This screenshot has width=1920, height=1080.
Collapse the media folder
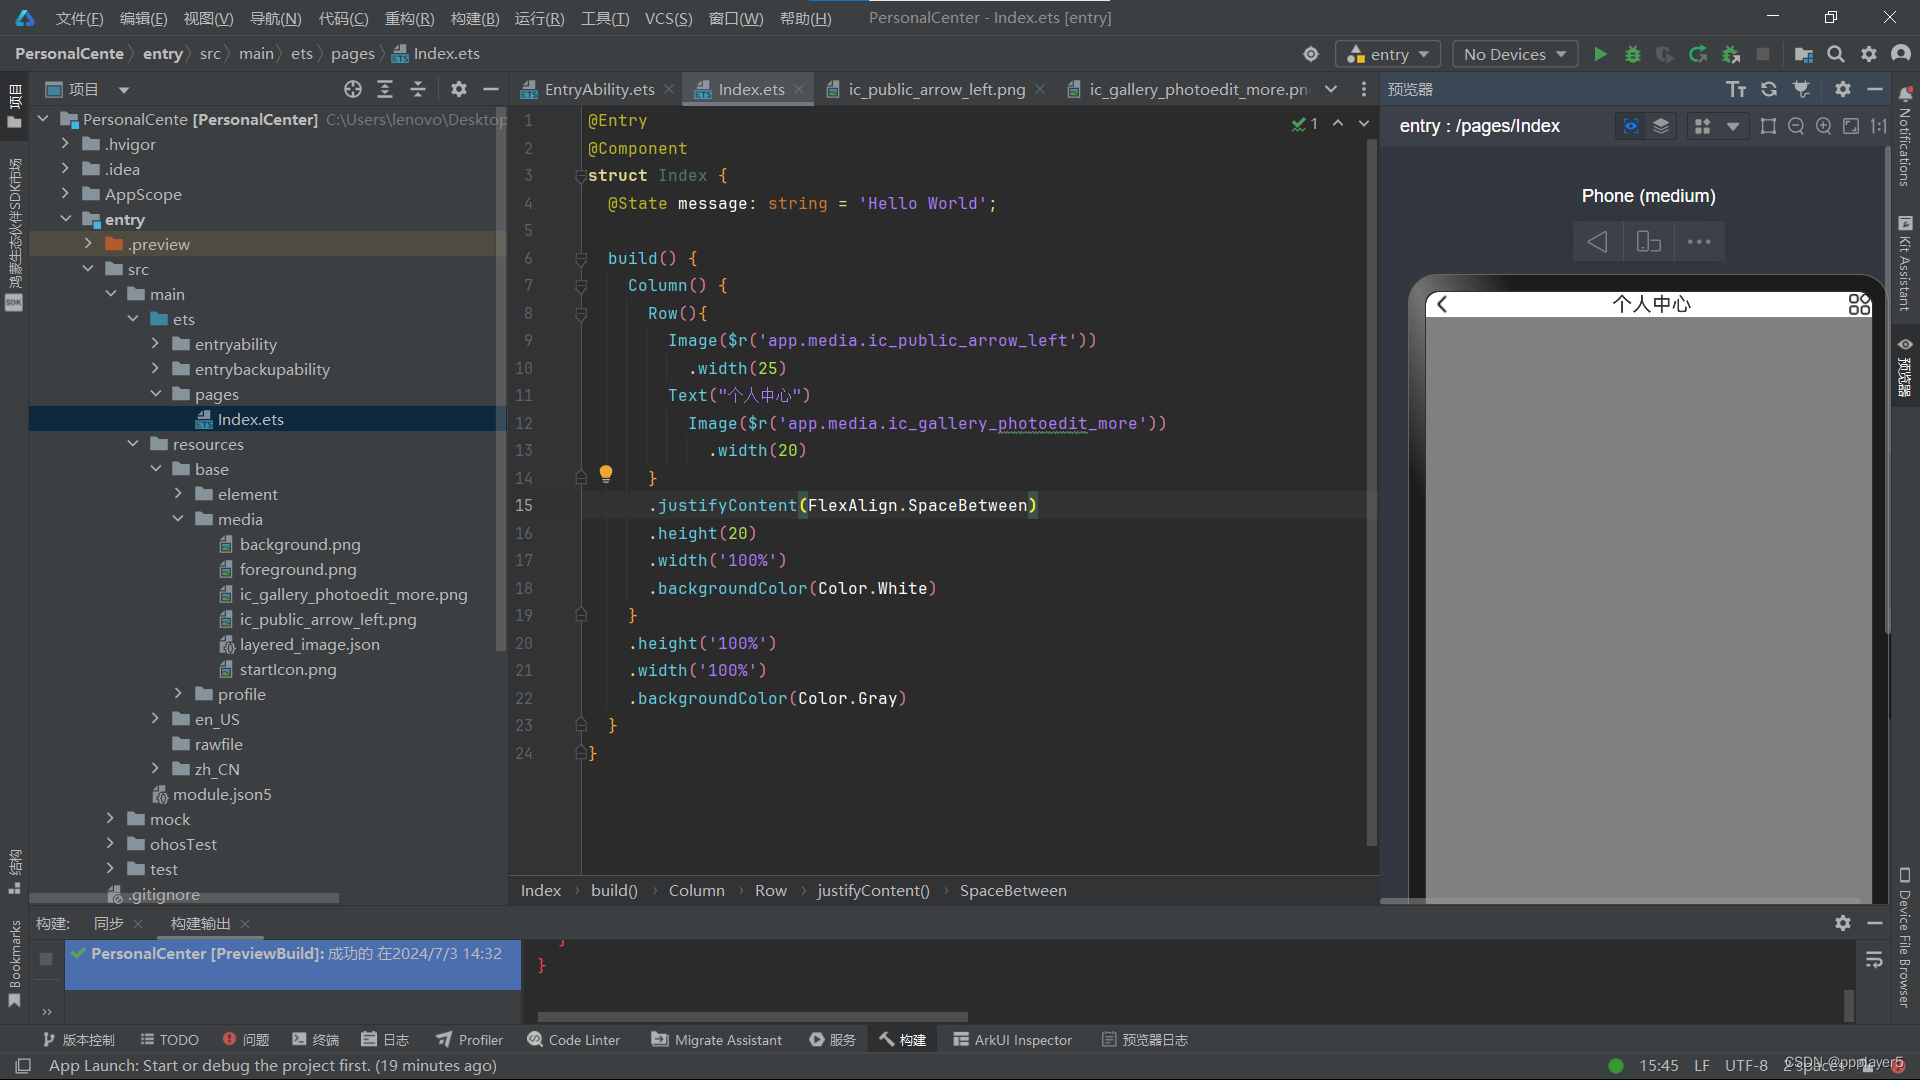178,519
